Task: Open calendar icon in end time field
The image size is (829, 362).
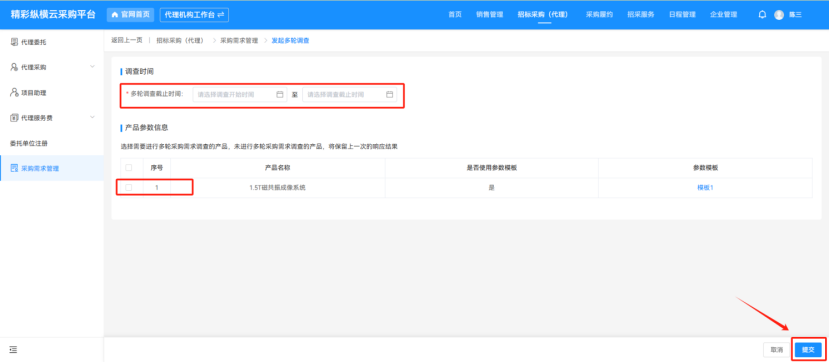Action: coord(389,95)
